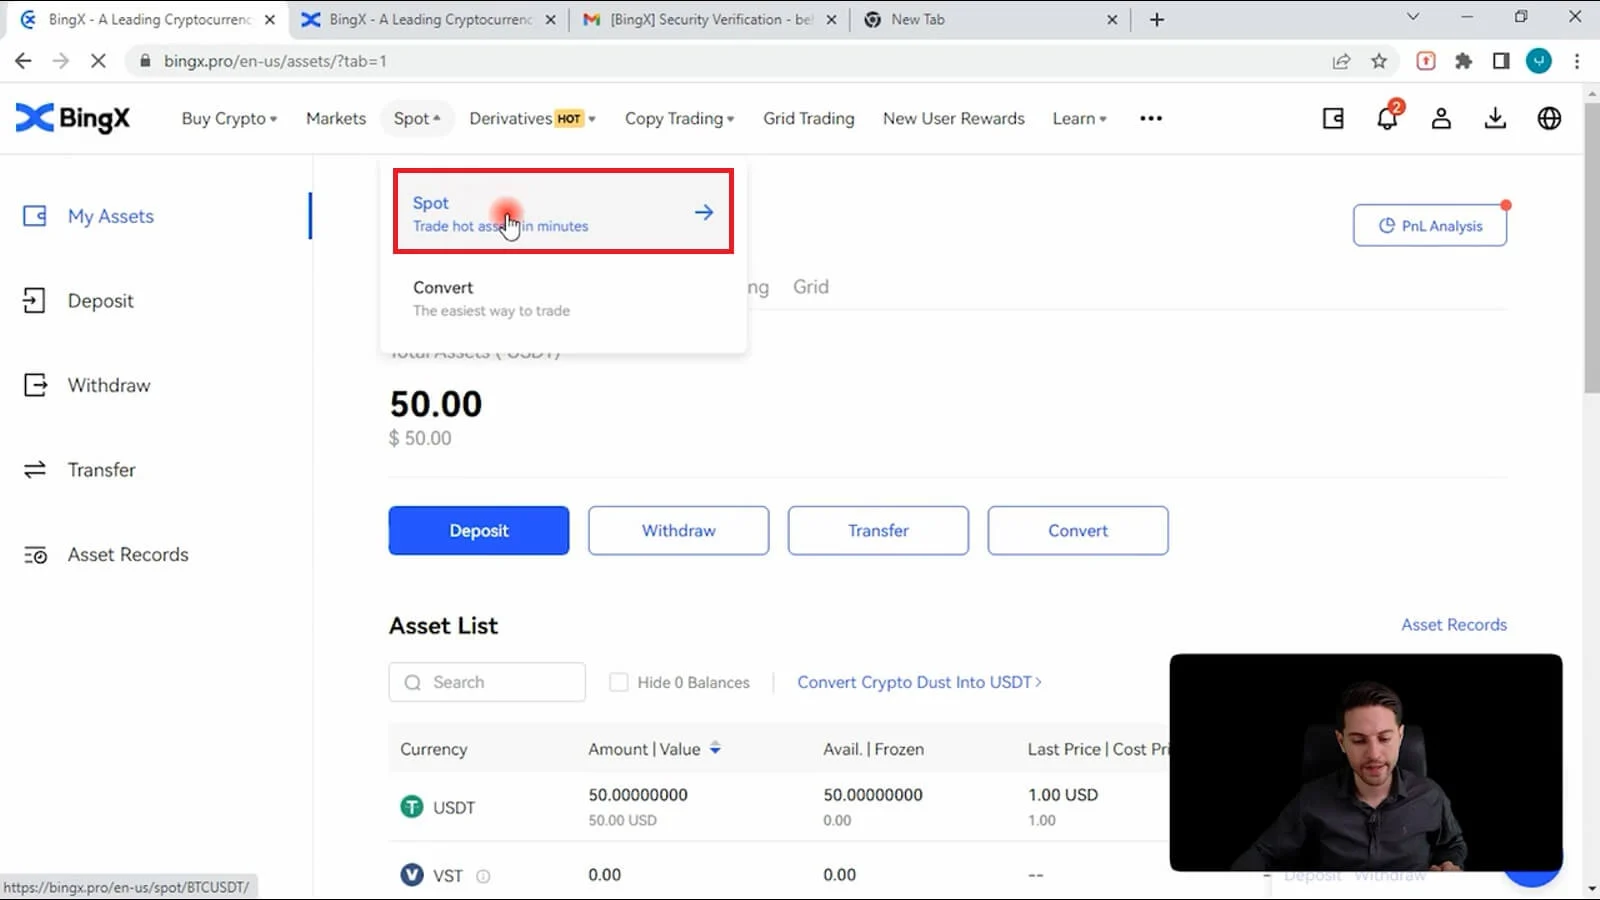Open My Assets in sidebar

click(x=111, y=216)
